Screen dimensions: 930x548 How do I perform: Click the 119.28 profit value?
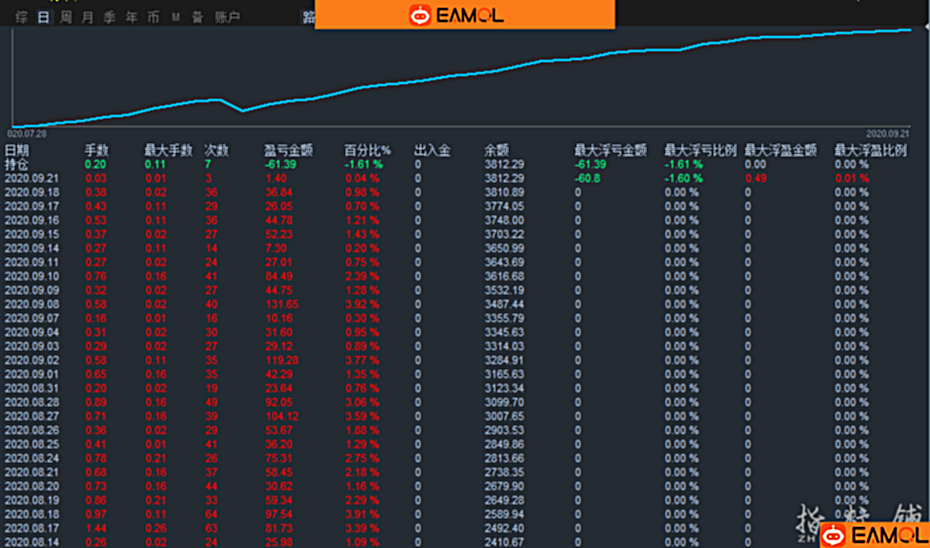(x=282, y=361)
